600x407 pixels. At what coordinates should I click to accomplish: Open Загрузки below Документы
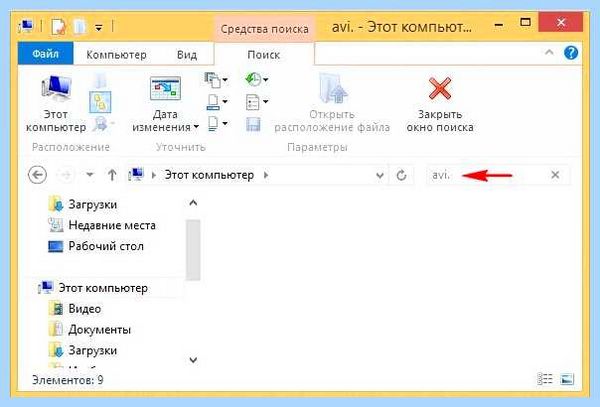click(x=83, y=350)
